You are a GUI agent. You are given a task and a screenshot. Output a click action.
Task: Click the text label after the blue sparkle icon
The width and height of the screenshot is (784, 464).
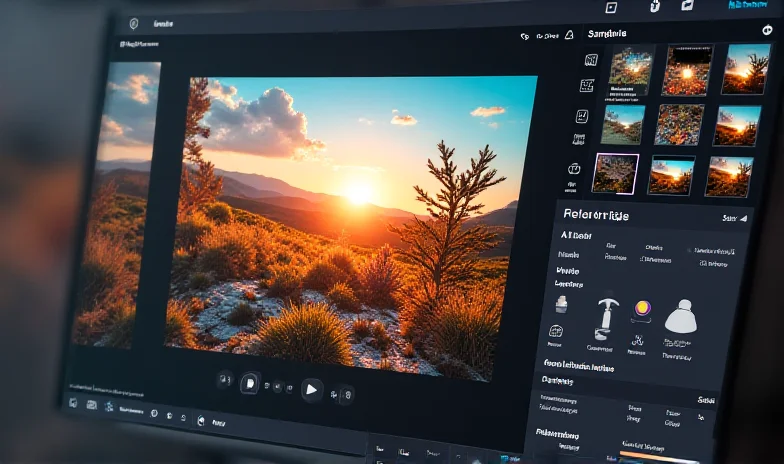(x=131, y=410)
